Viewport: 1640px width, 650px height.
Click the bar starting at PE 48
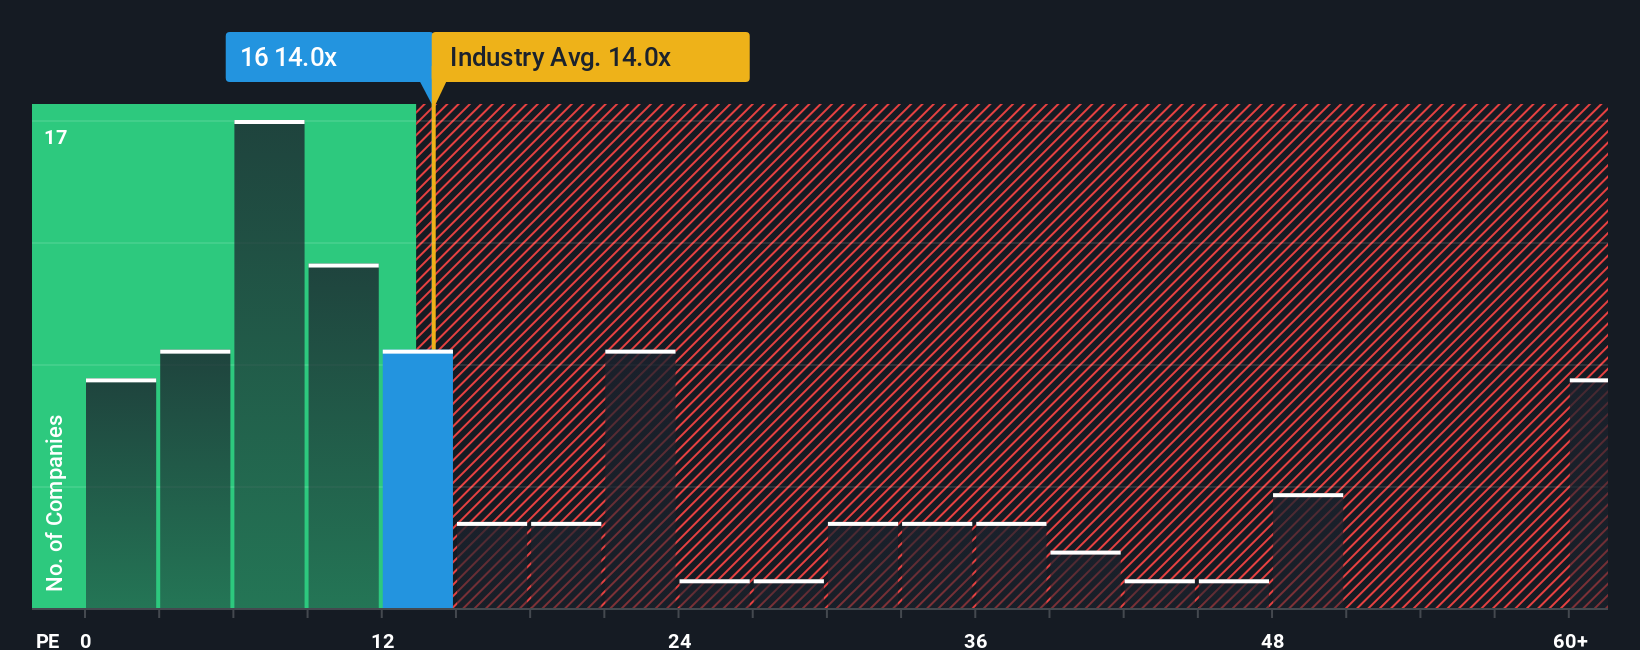[1308, 551]
